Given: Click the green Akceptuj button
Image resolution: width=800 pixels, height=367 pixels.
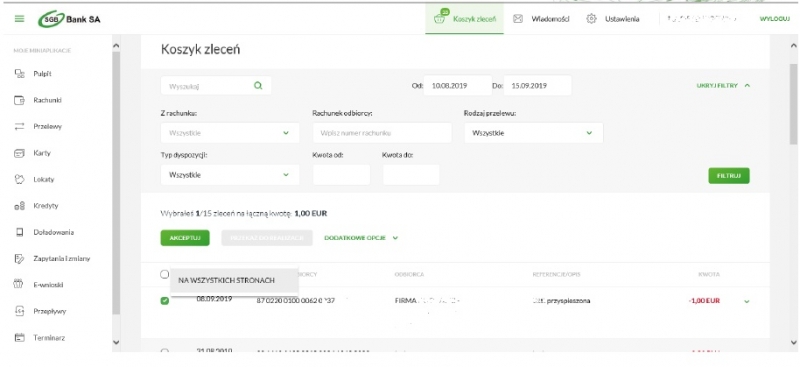Looking at the screenshot, I should (185, 238).
